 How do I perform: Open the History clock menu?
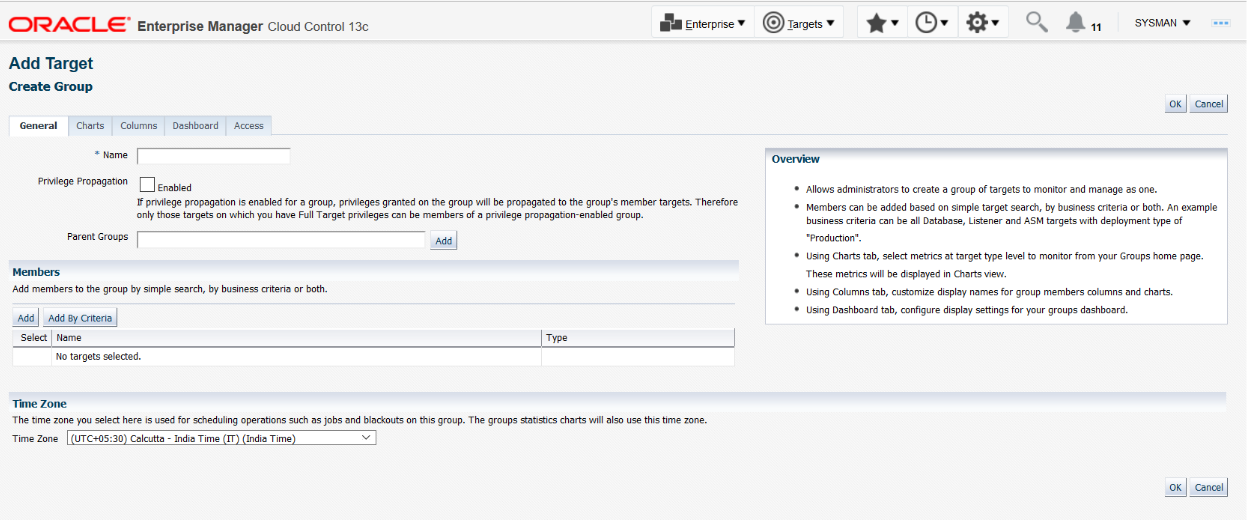932,23
